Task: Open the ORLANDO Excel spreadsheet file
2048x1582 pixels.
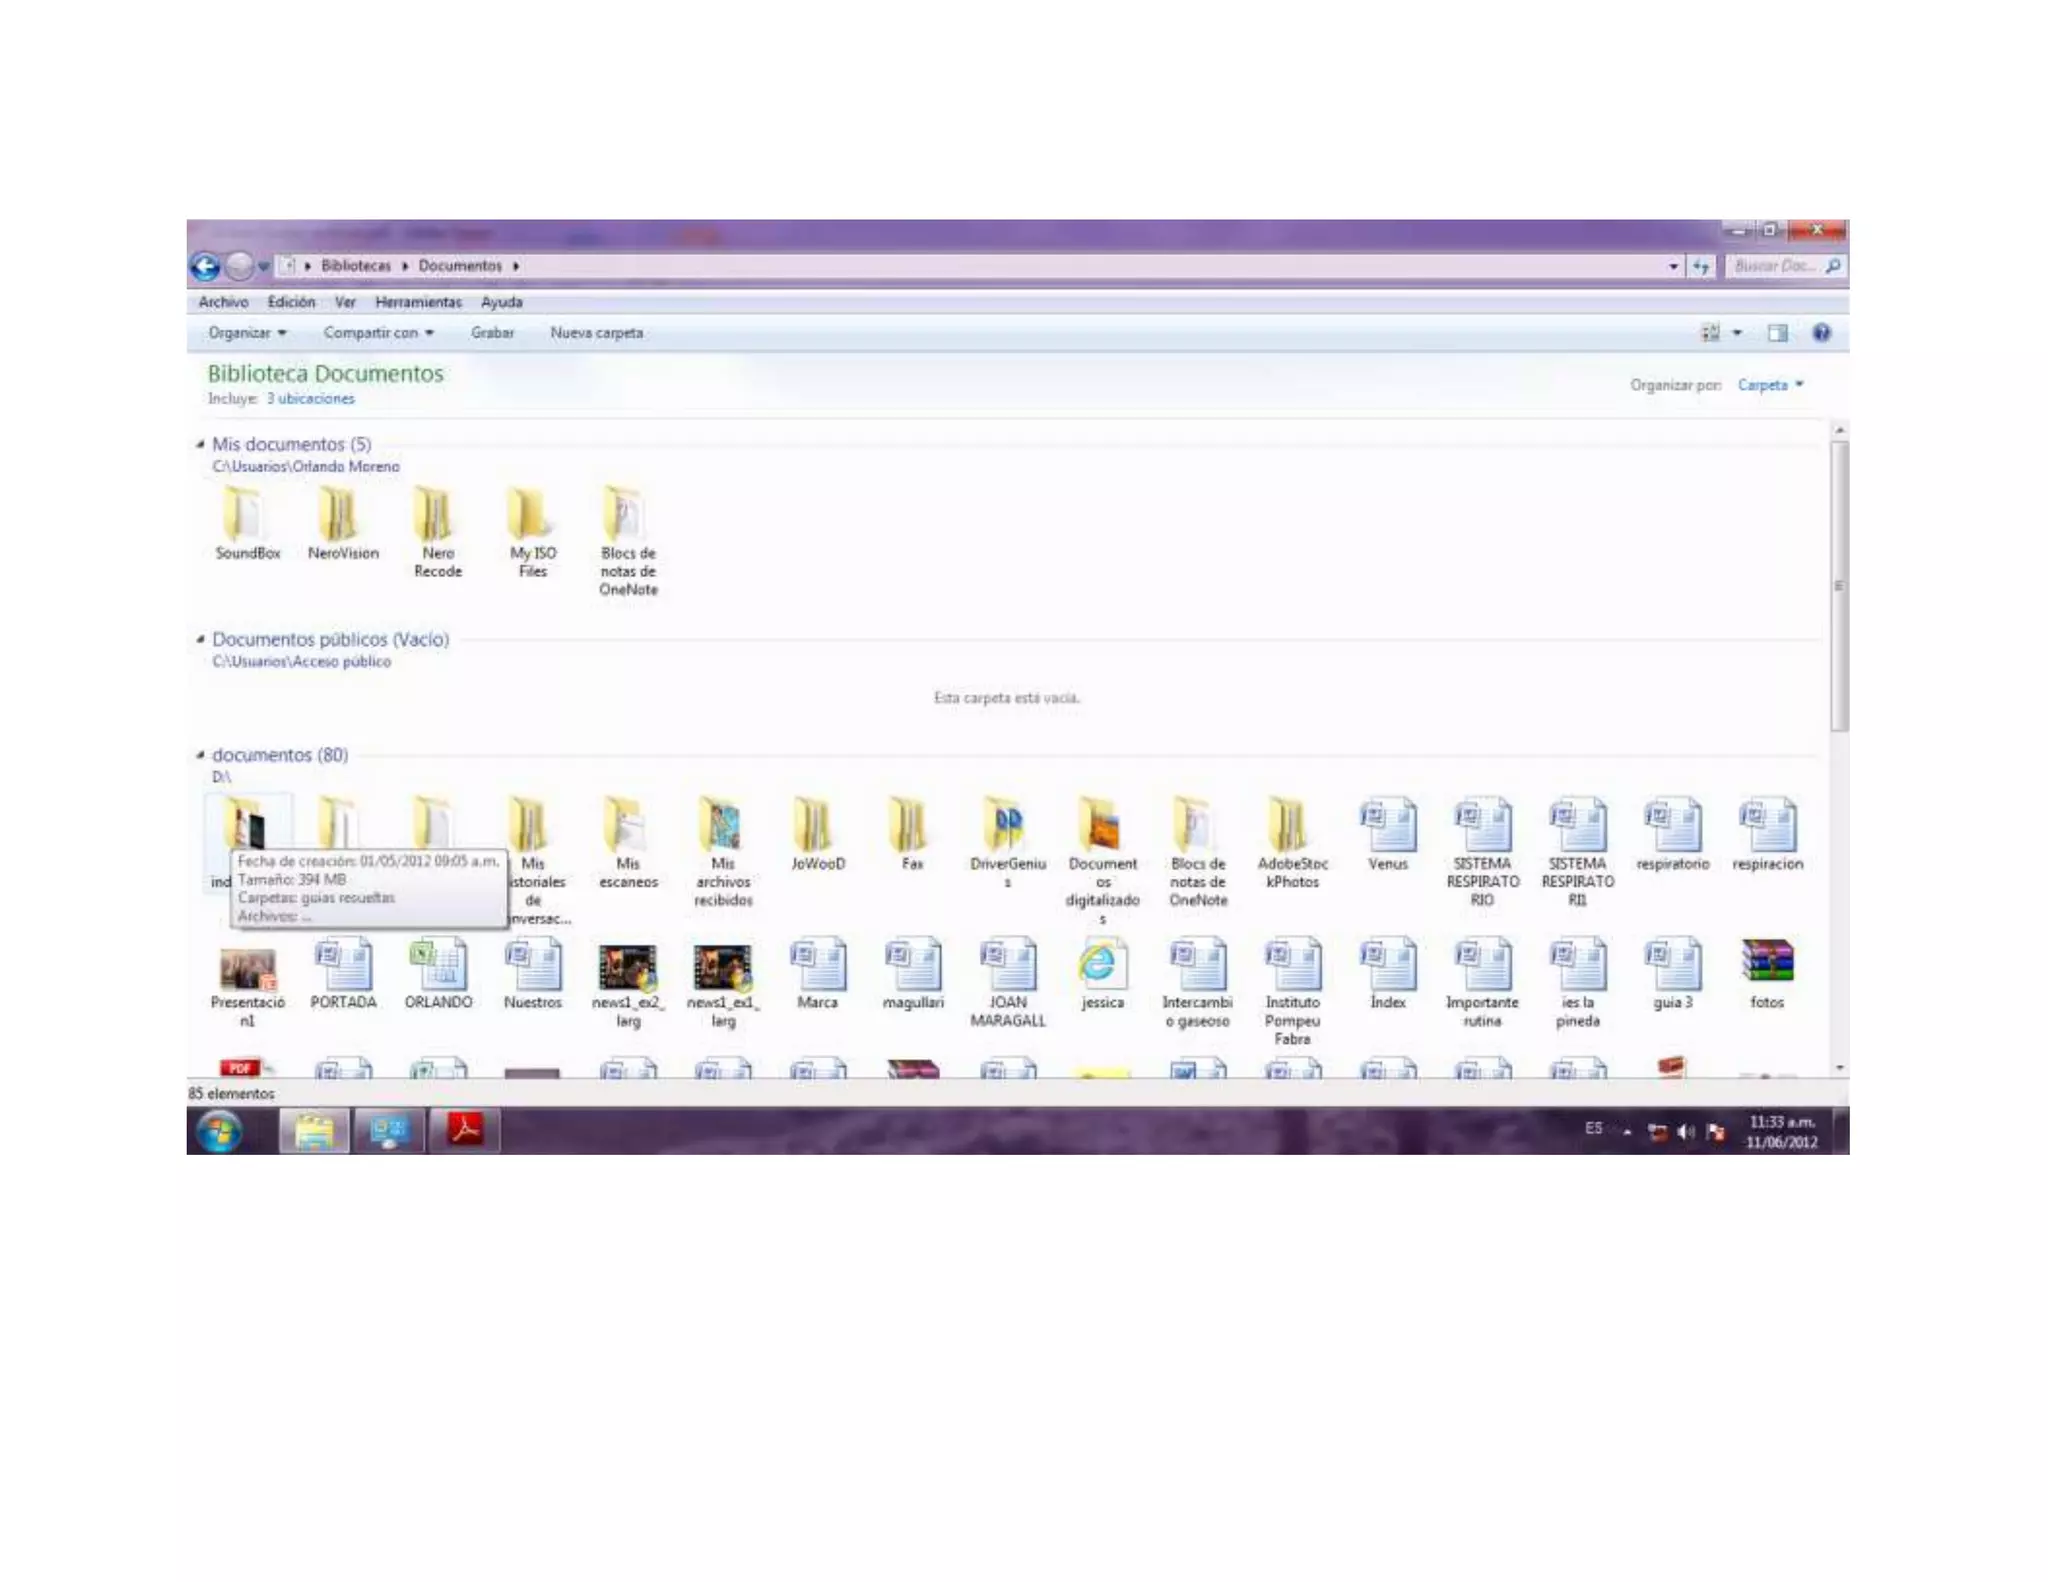Action: pos(438,964)
